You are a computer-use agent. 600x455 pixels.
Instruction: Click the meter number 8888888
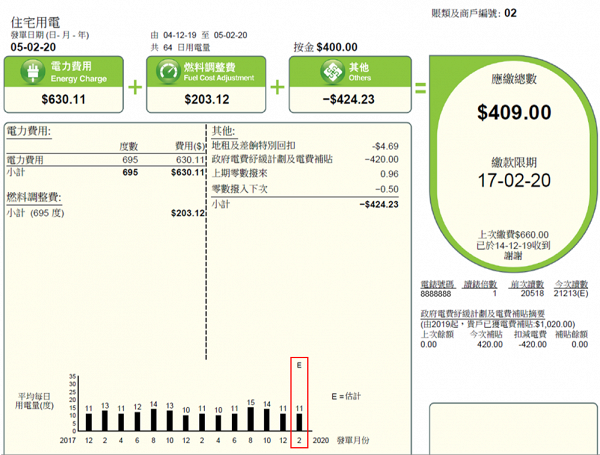pyautogui.click(x=435, y=294)
